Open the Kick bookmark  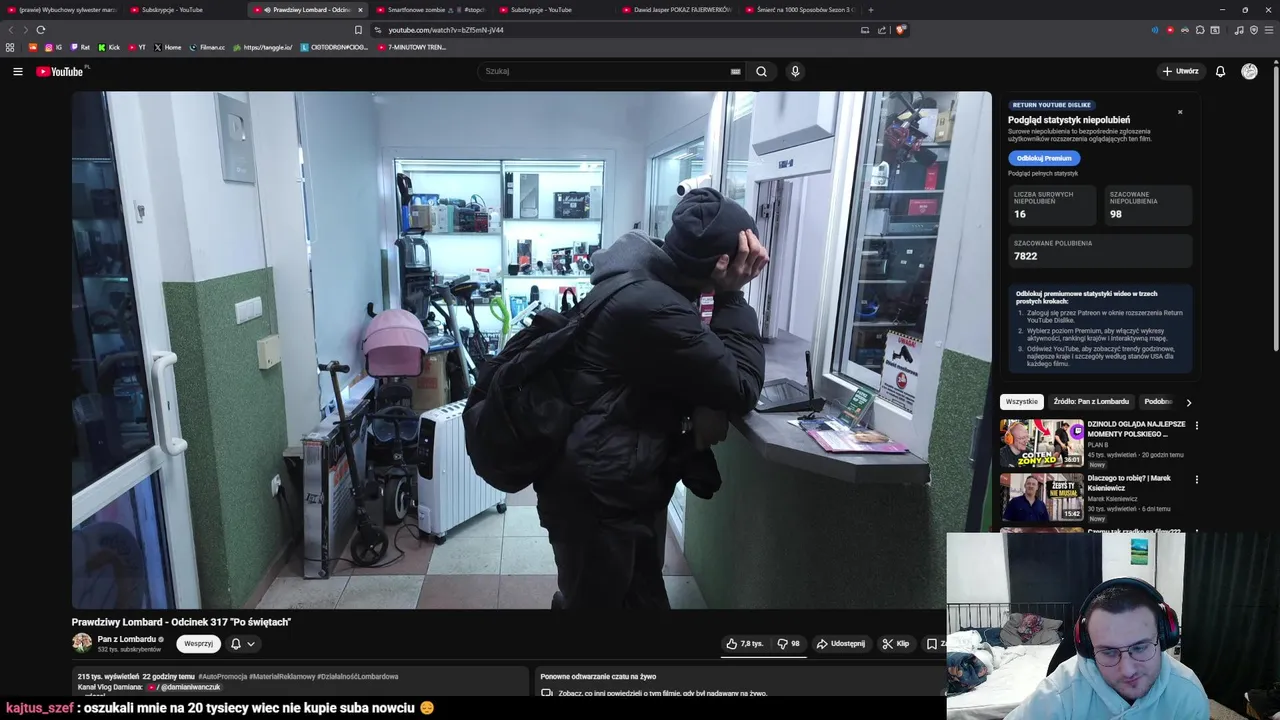coord(109,47)
